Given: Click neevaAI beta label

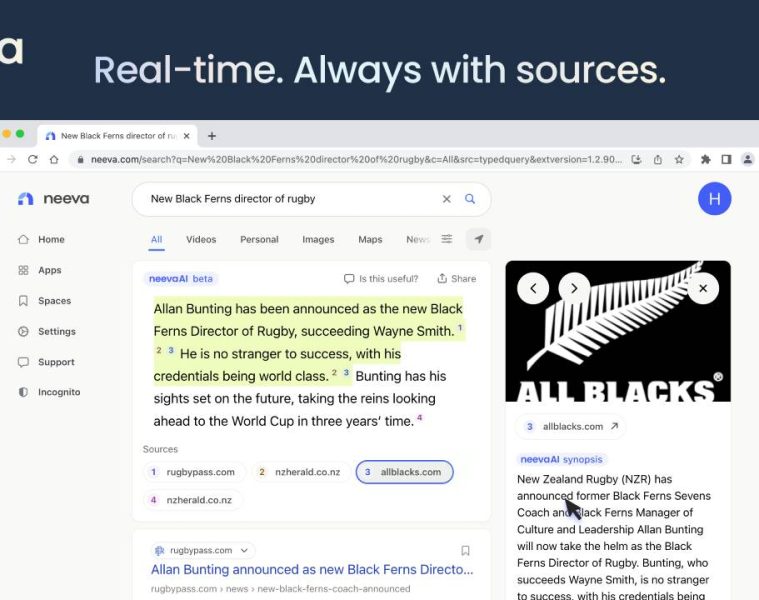Looking at the screenshot, I should (x=181, y=279).
